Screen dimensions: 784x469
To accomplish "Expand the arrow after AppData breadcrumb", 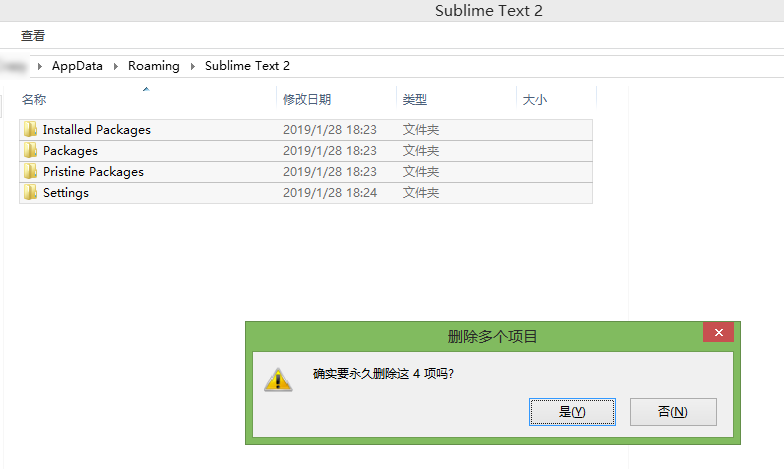I will [x=116, y=66].
